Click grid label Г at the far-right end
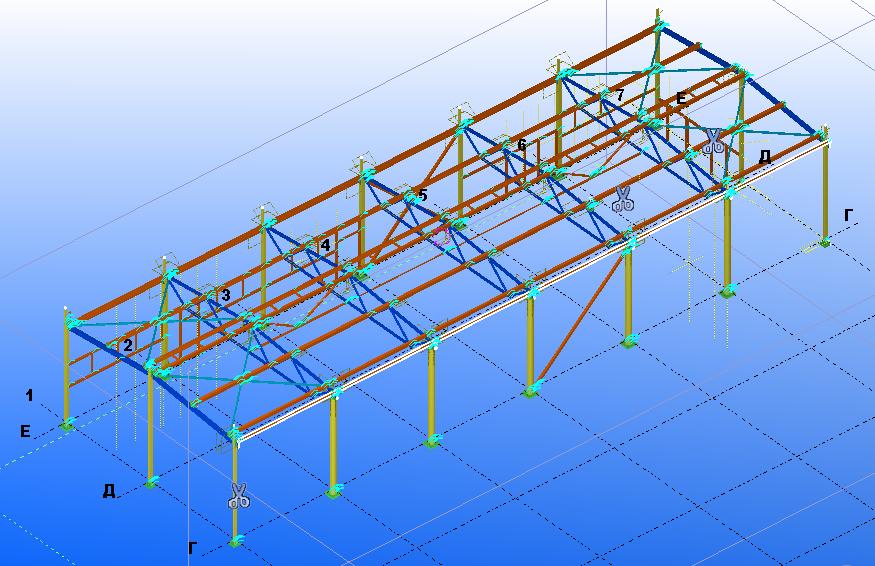875x566 pixels. [848, 214]
